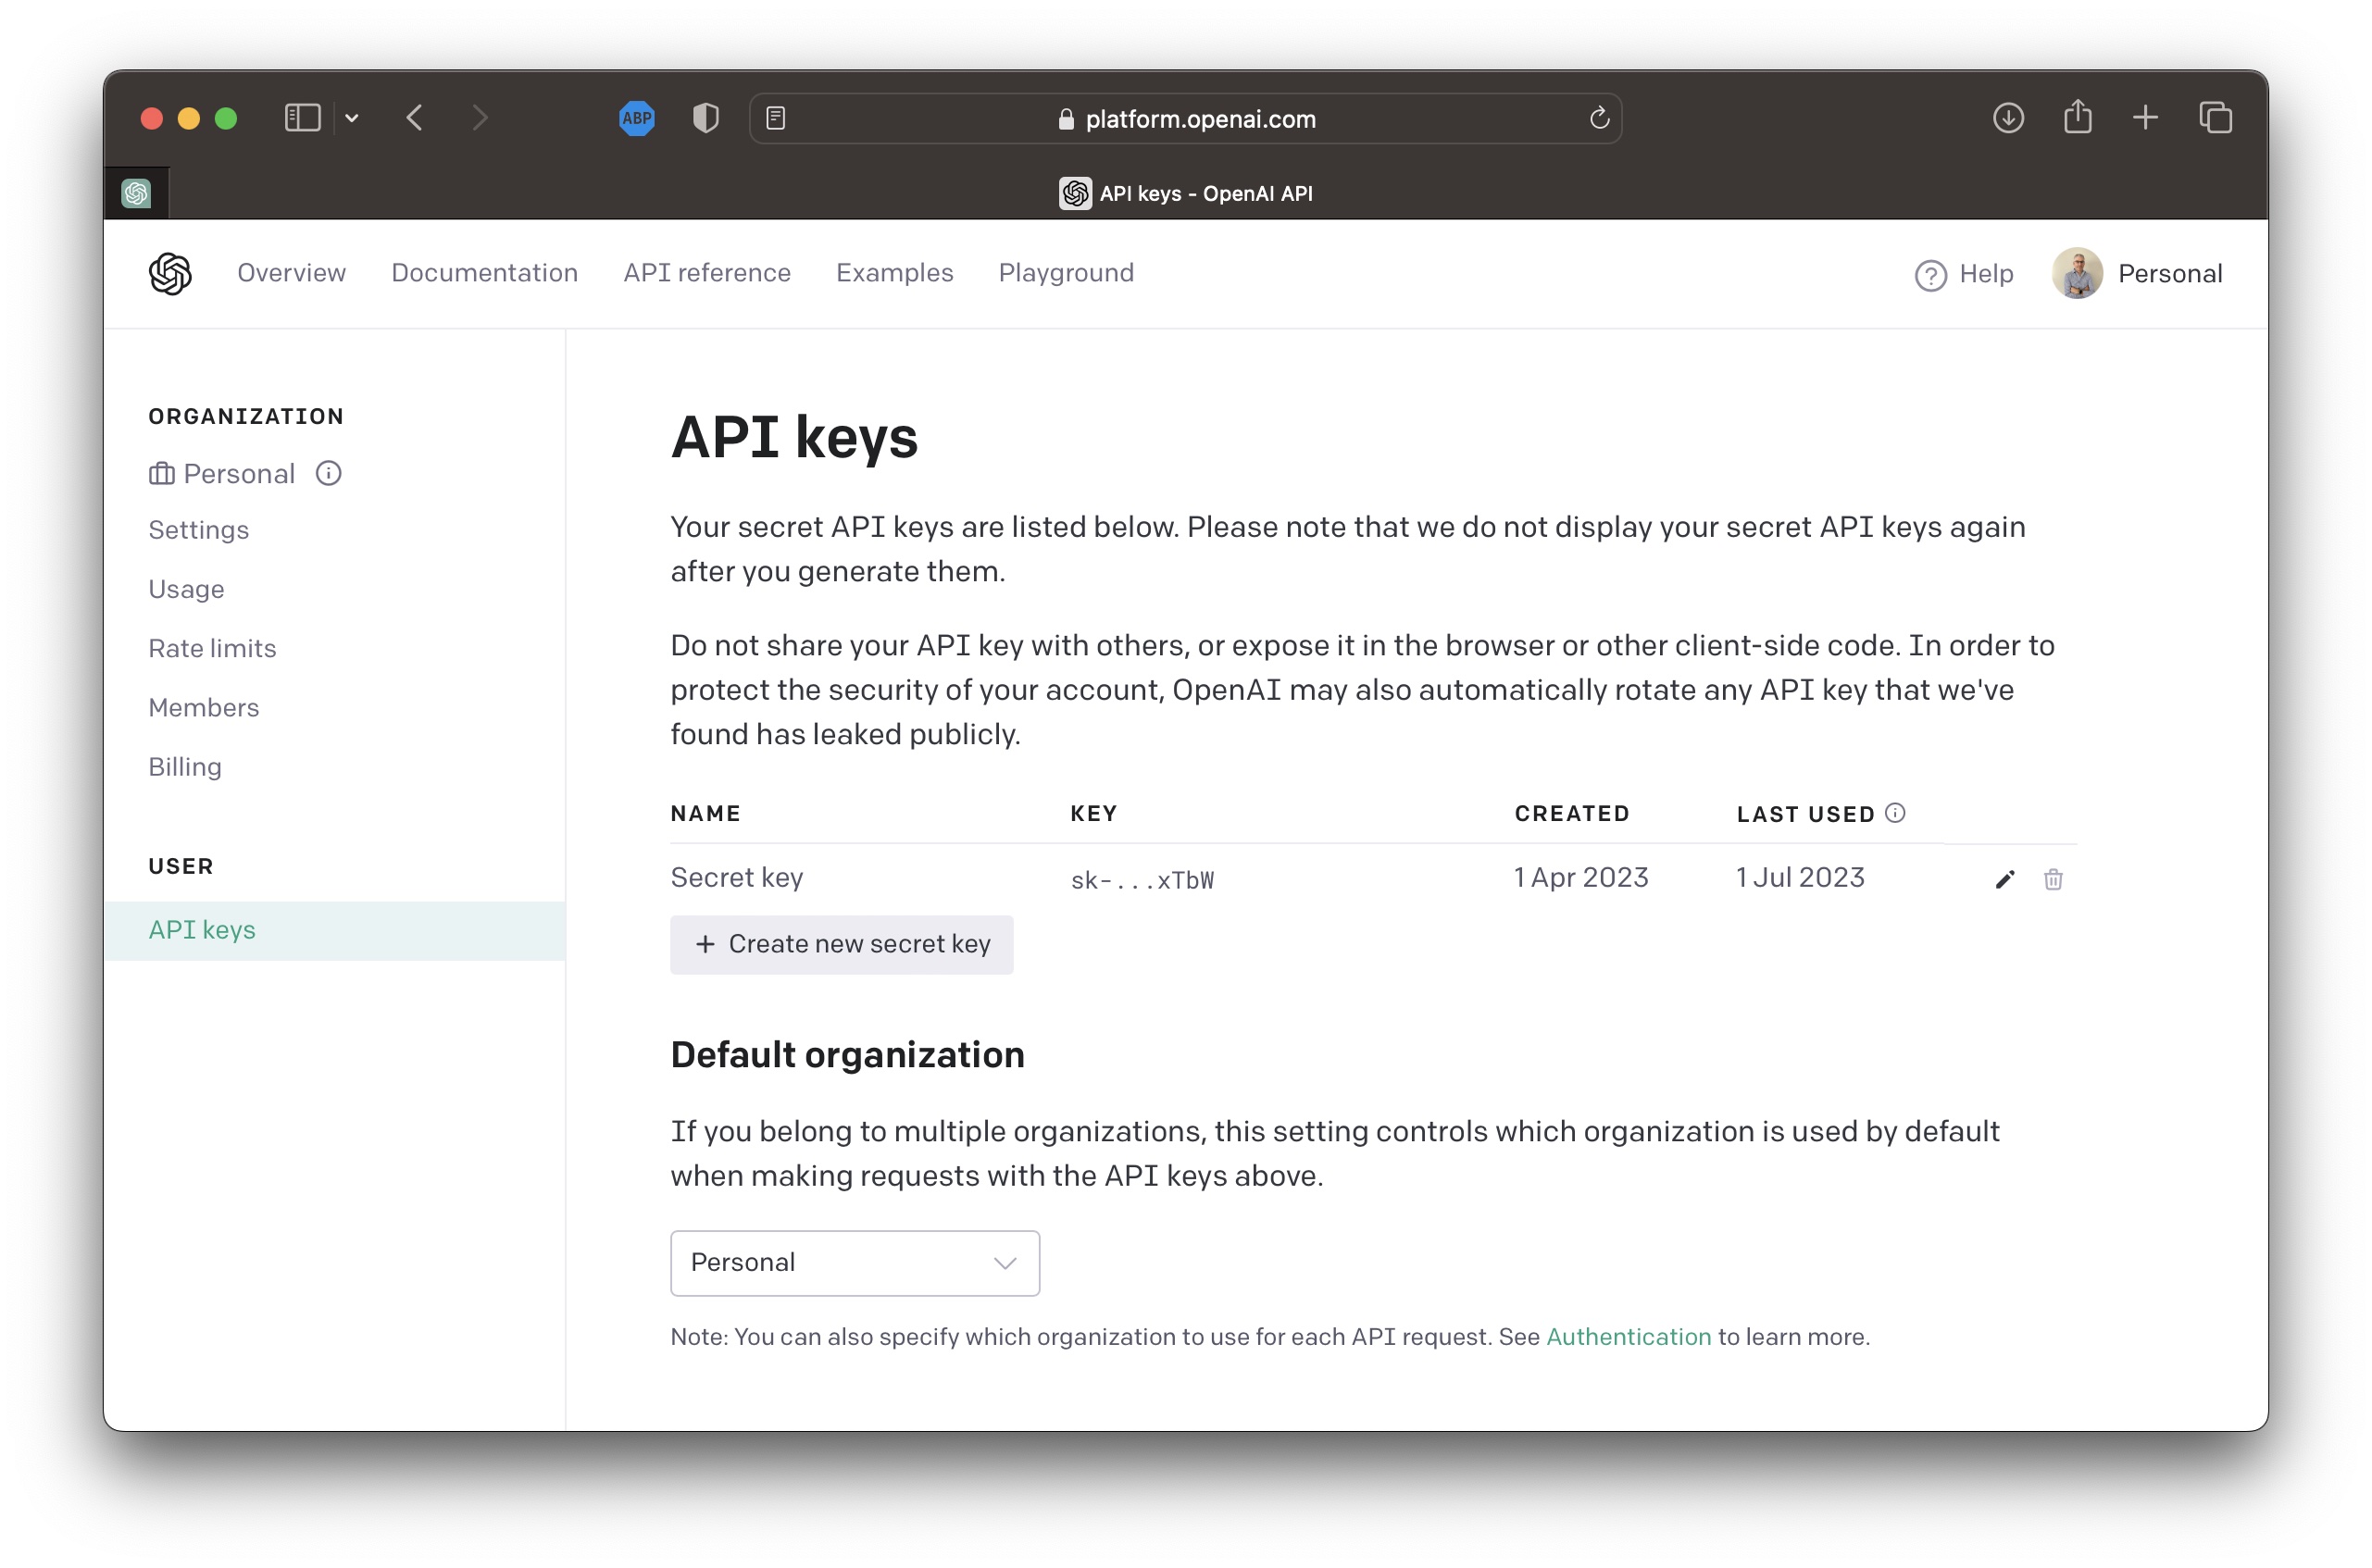
Task: Select the Personal organization in sidebar
Action: point(222,473)
